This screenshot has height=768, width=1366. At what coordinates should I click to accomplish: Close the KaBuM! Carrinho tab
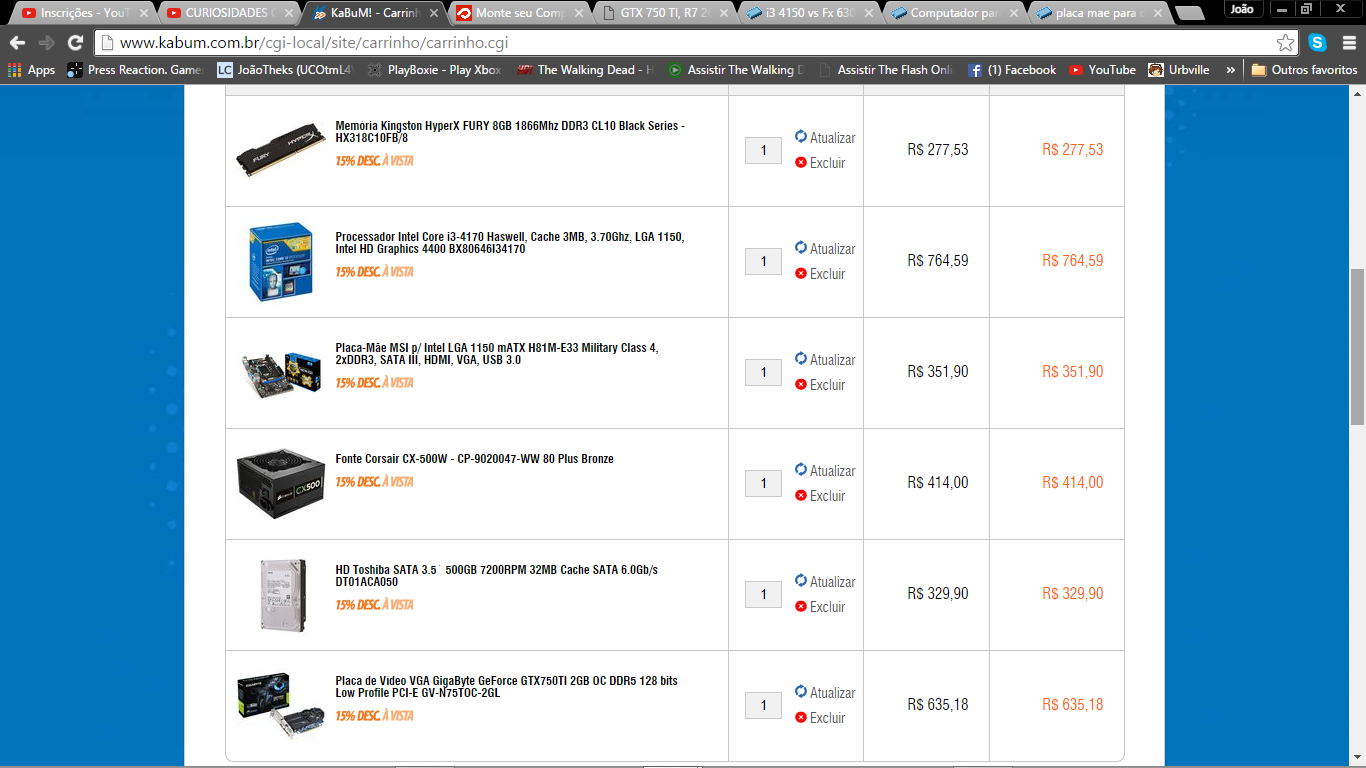click(x=434, y=13)
